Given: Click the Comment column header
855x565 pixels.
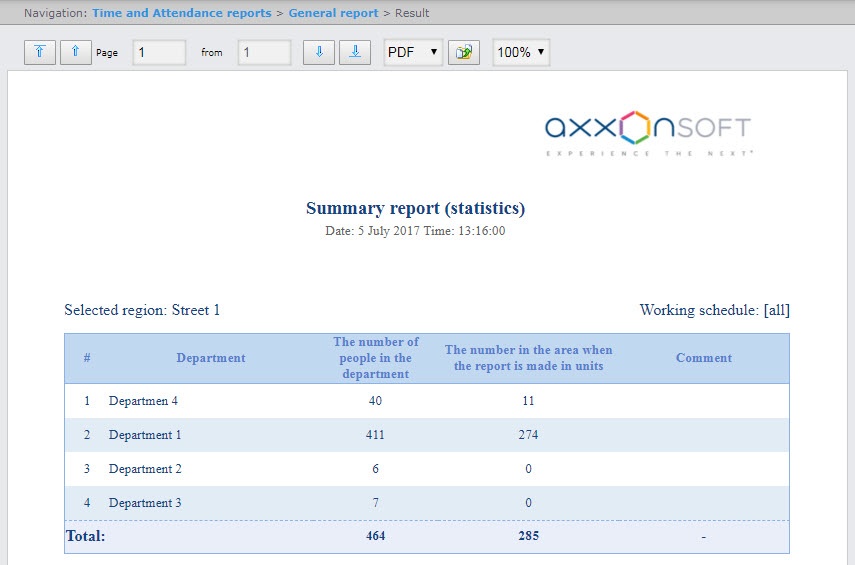Looking at the screenshot, I should 704,358.
